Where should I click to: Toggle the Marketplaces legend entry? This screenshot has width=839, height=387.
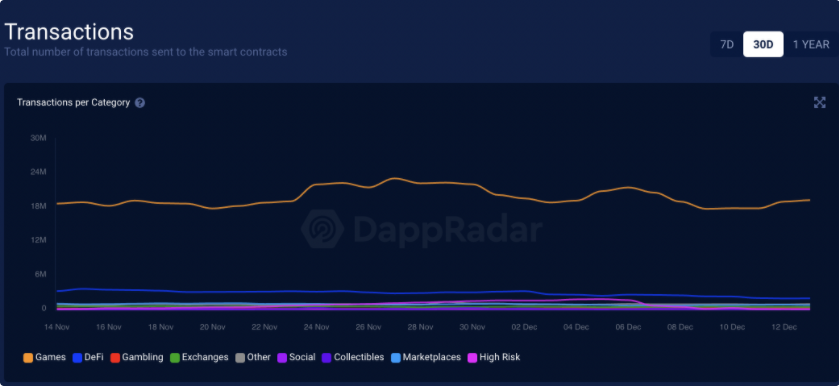[x=426, y=357]
